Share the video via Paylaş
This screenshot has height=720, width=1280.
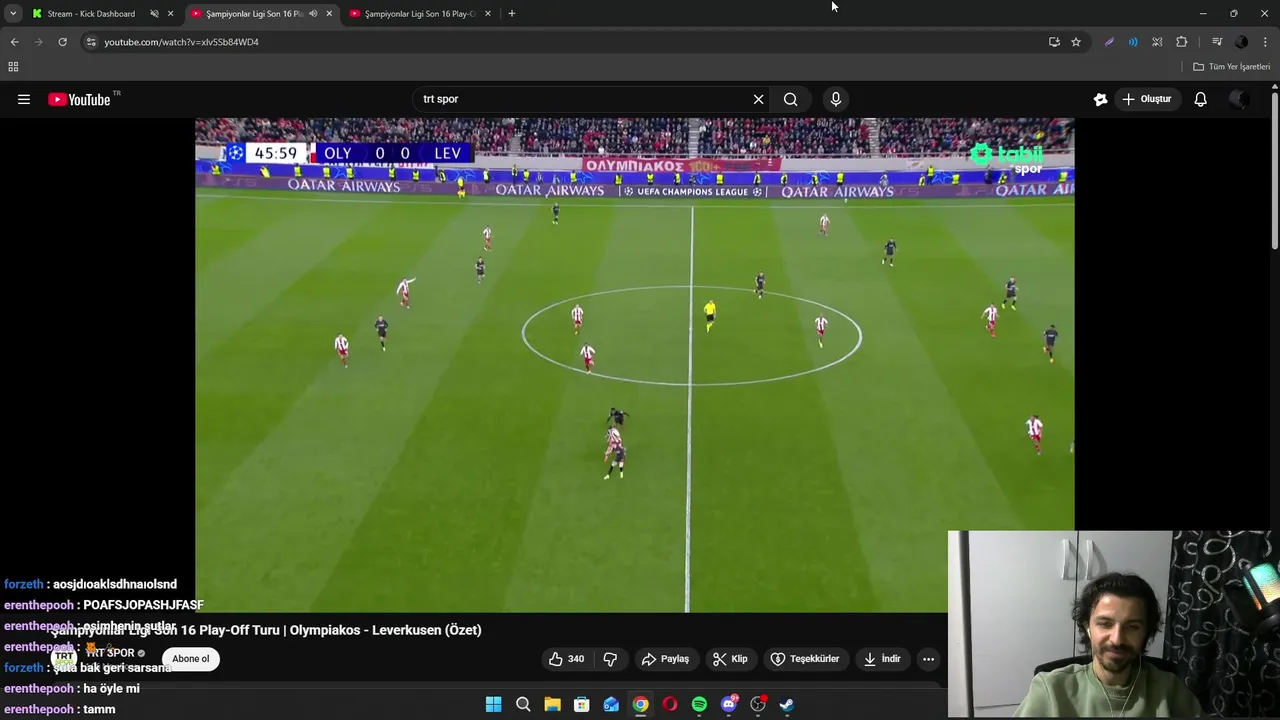coord(665,659)
